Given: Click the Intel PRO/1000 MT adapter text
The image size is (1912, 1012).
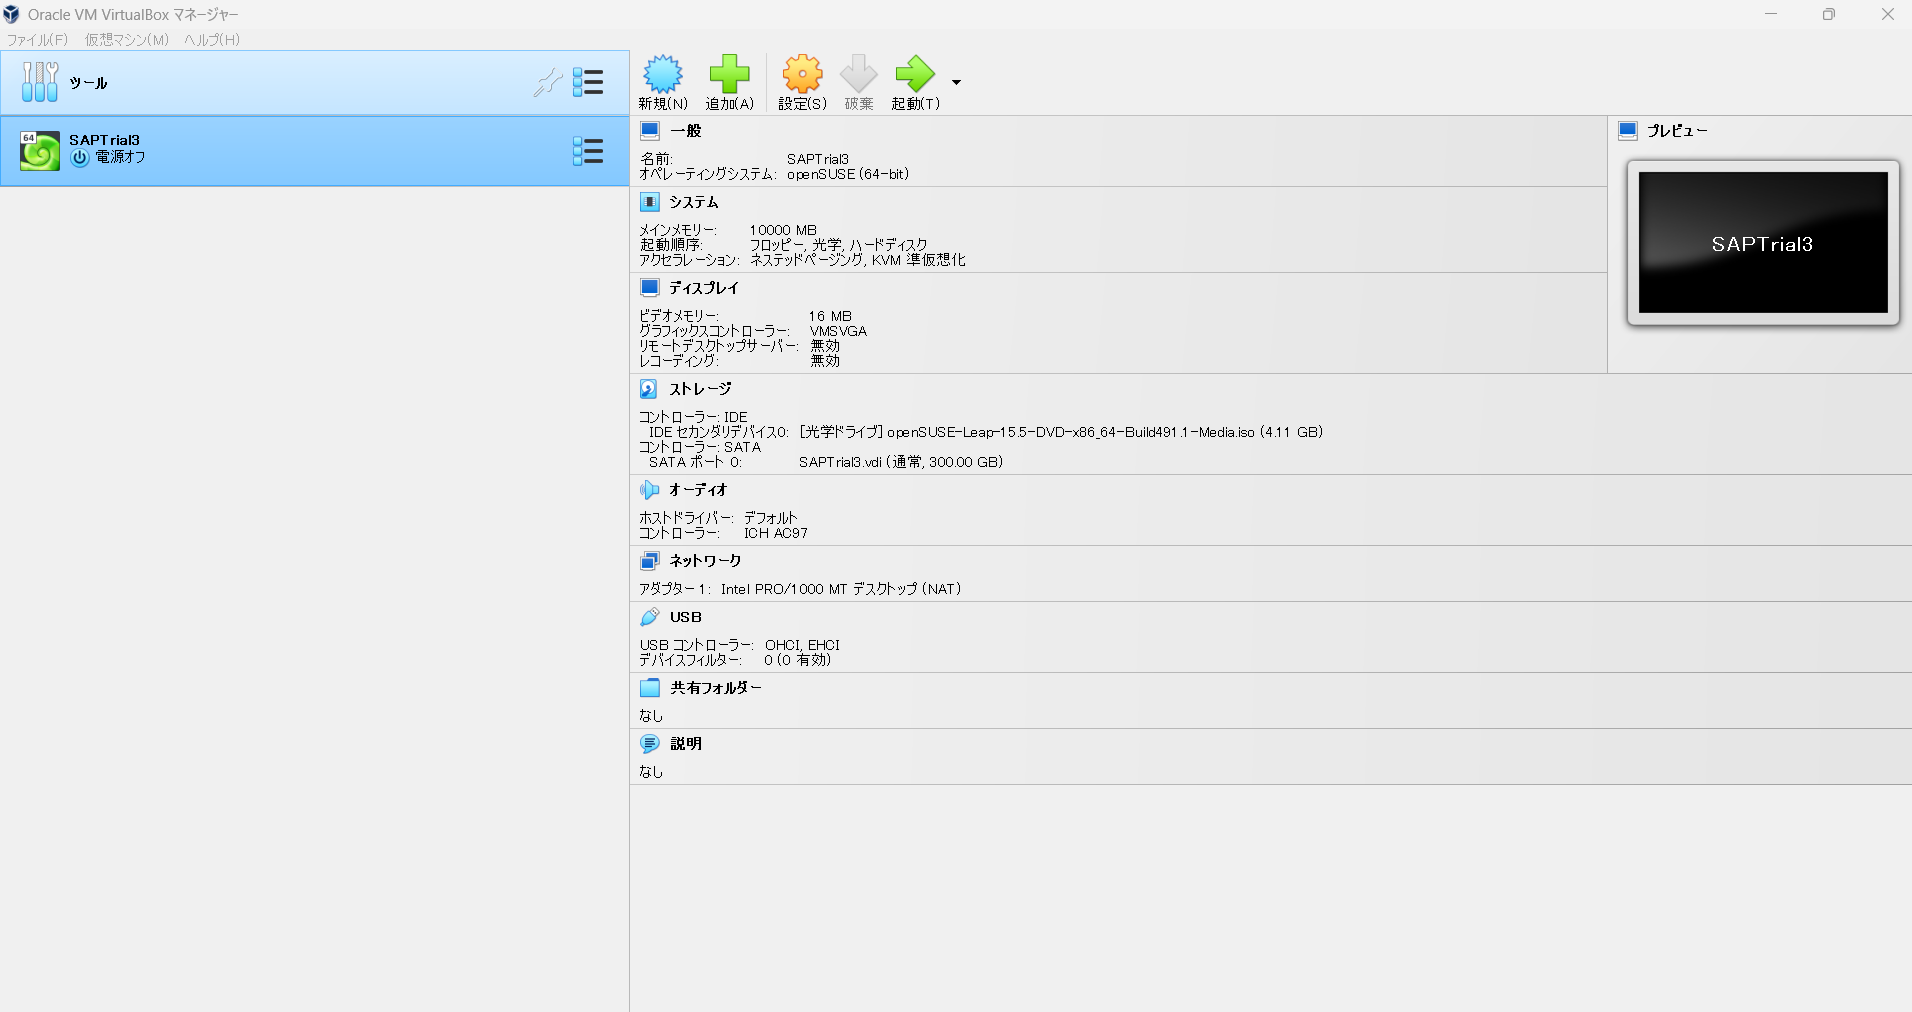Looking at the screenshot, I should 841,589.
